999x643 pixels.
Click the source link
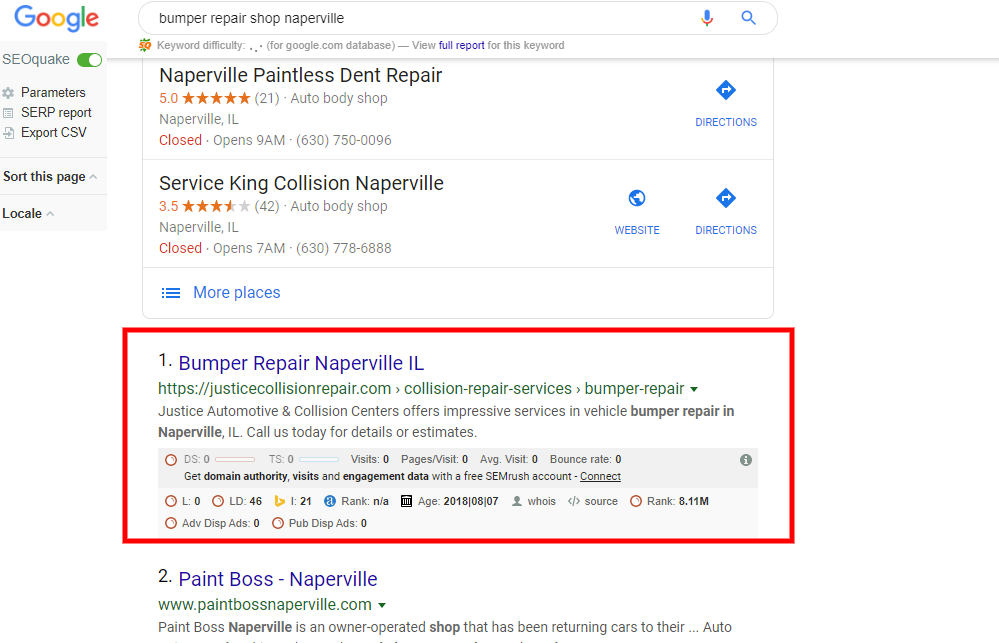601,502
